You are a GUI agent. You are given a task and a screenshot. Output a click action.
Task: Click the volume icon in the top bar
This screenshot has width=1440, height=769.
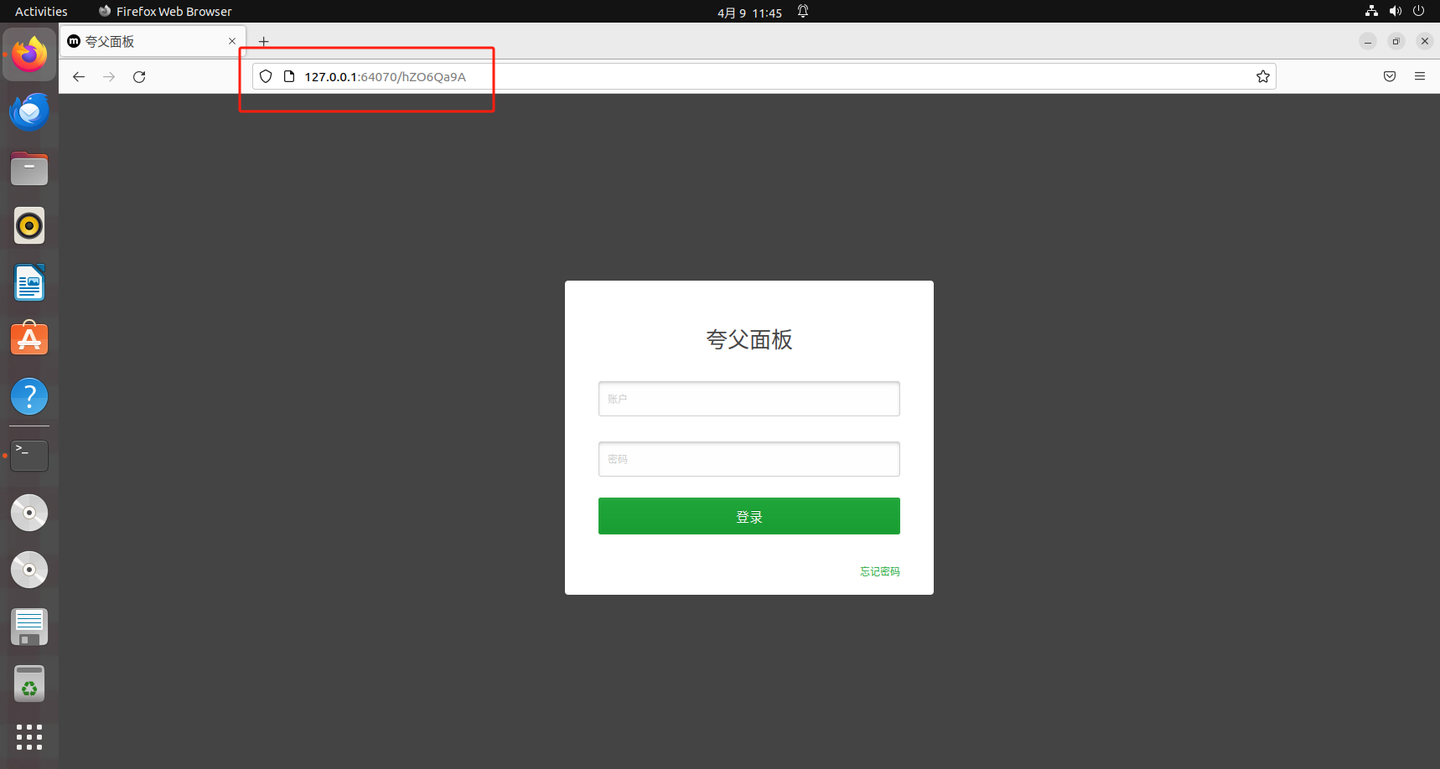[1395, 11]
